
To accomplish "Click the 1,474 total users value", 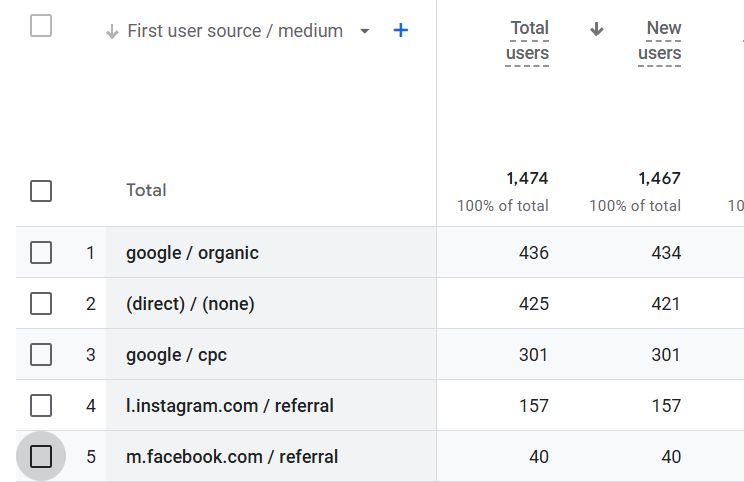I will click(x=527, y=179).
